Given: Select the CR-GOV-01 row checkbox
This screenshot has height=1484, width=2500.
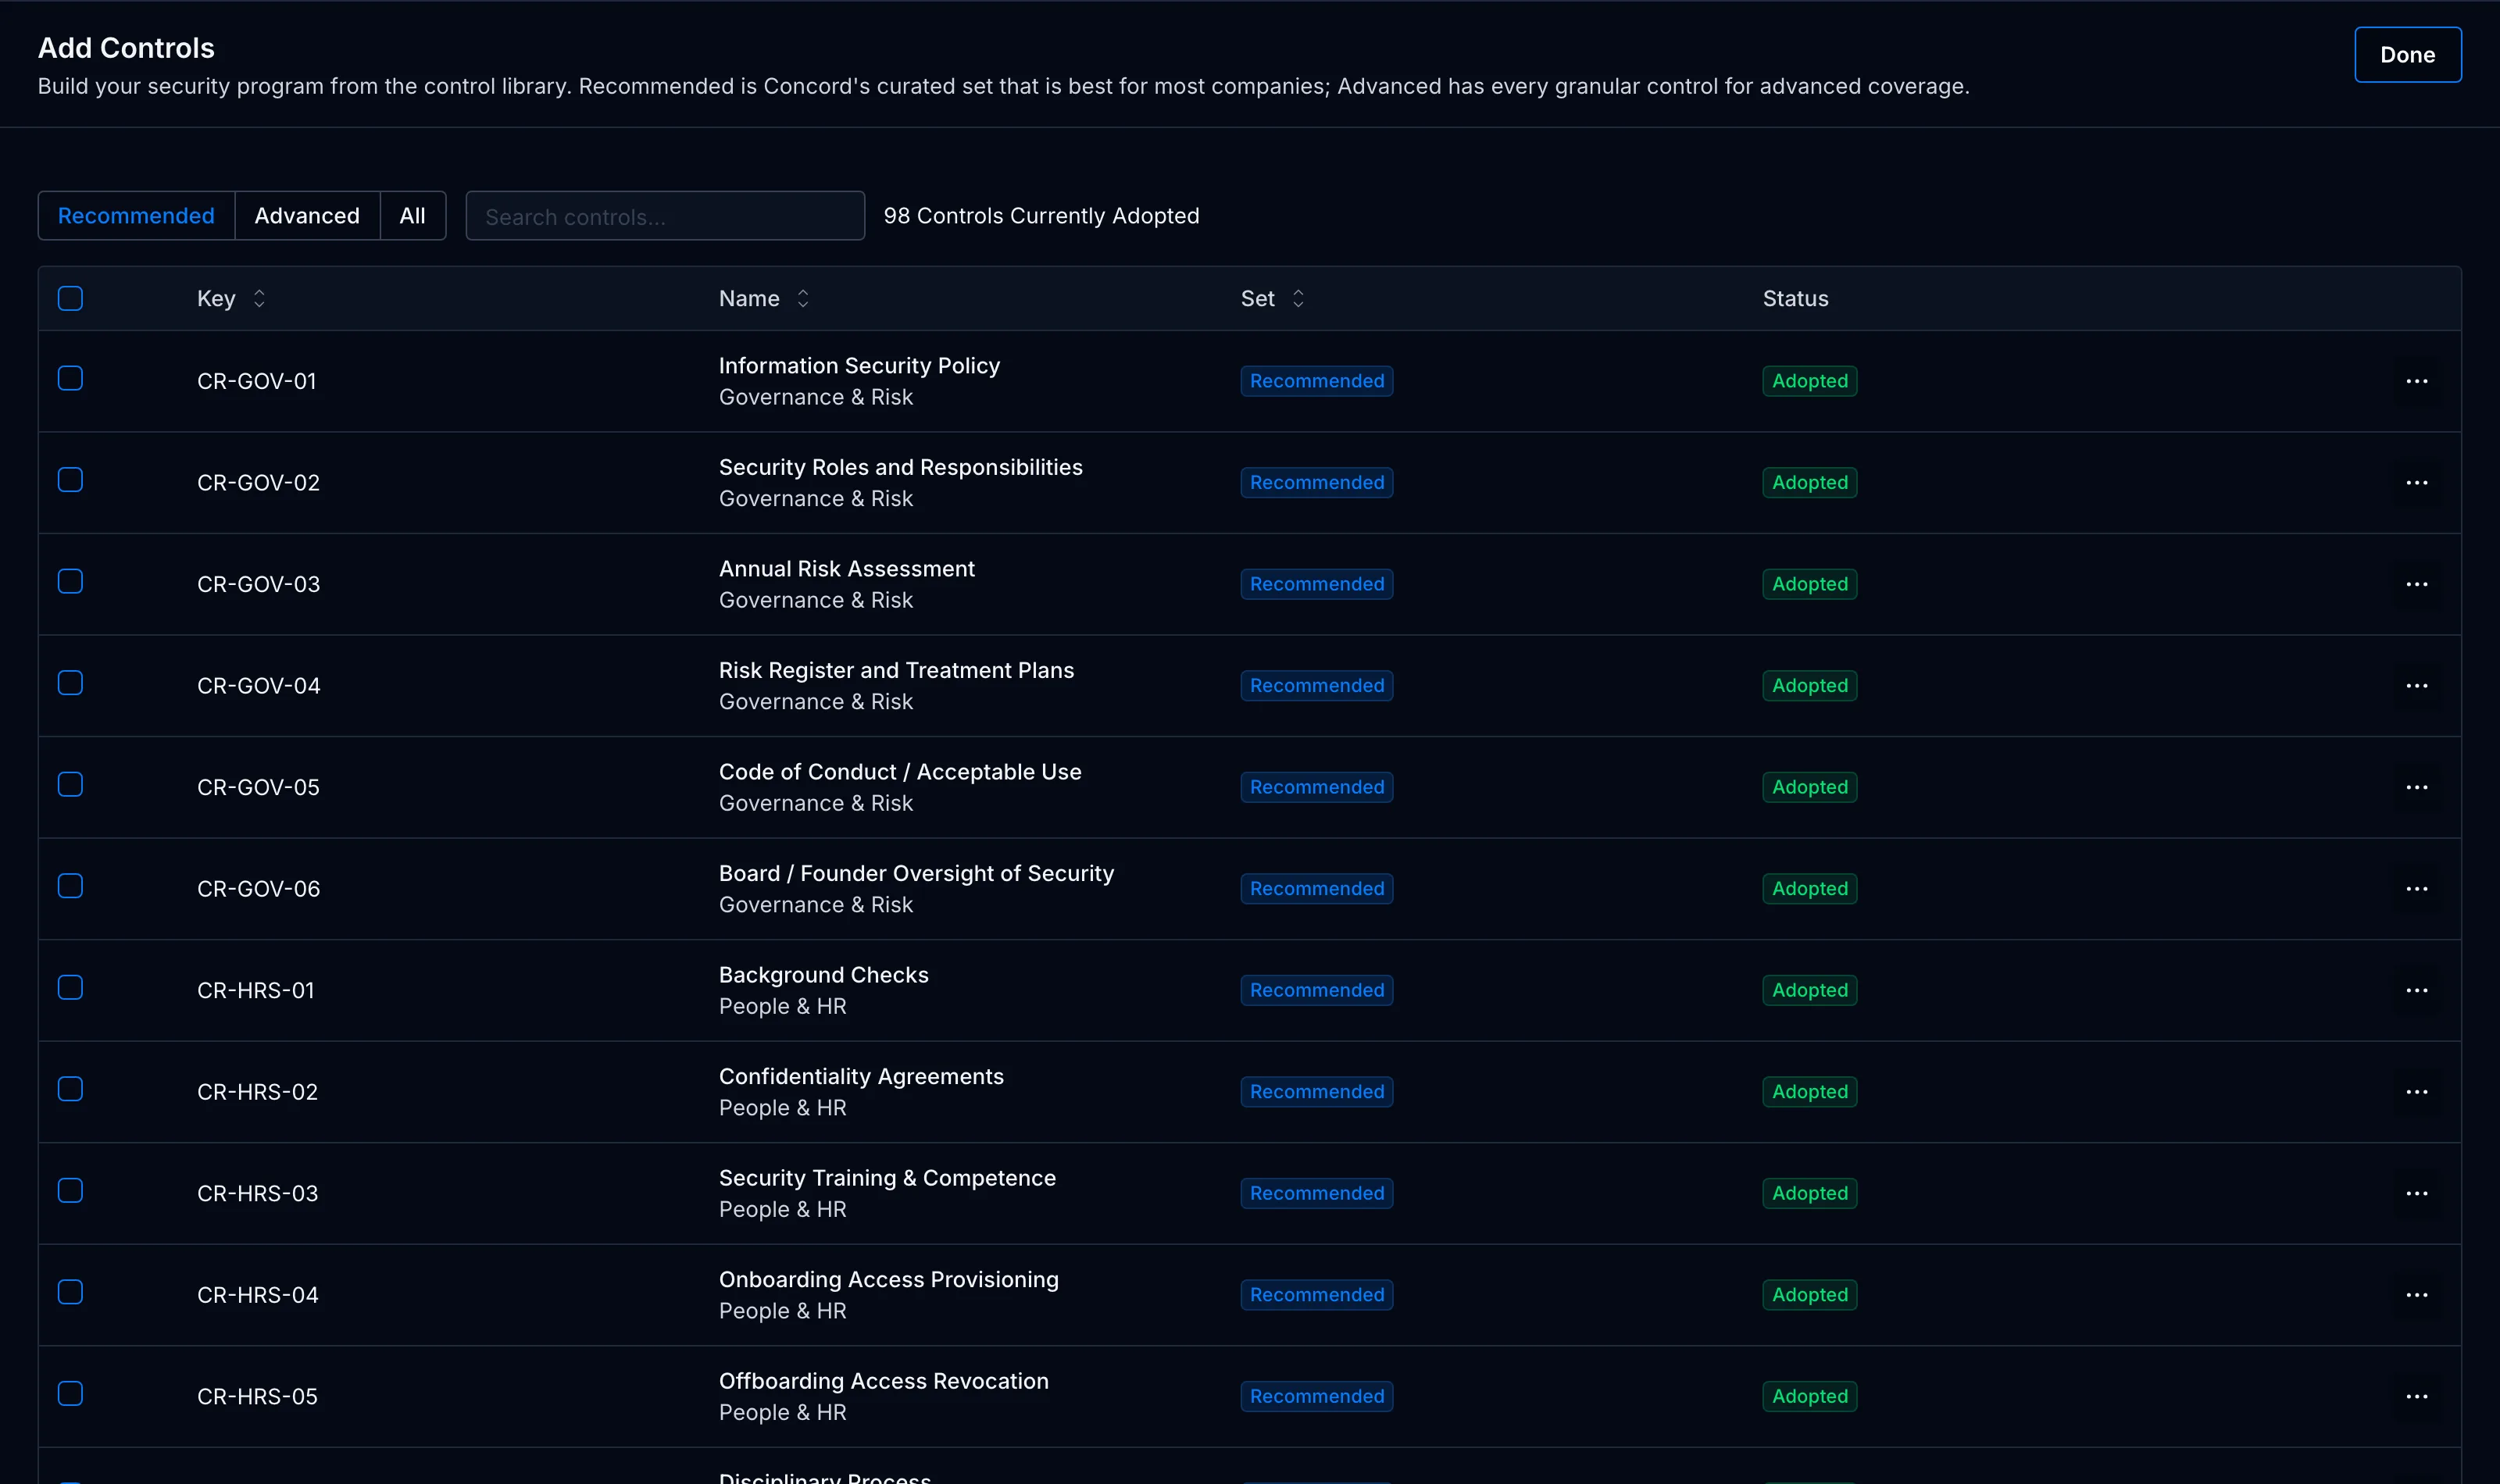Looking at the screenshot, I should pyautogui.click(x=70, y=378).
